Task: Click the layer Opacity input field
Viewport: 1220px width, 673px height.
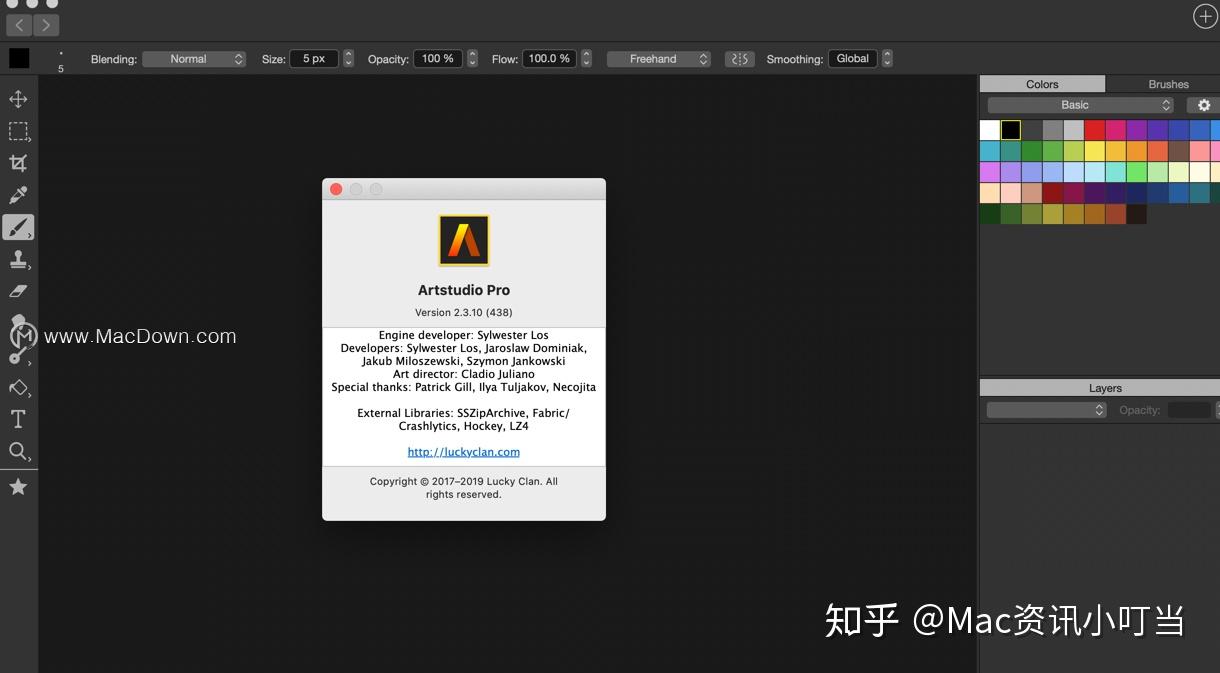Action: (1189, 409)
